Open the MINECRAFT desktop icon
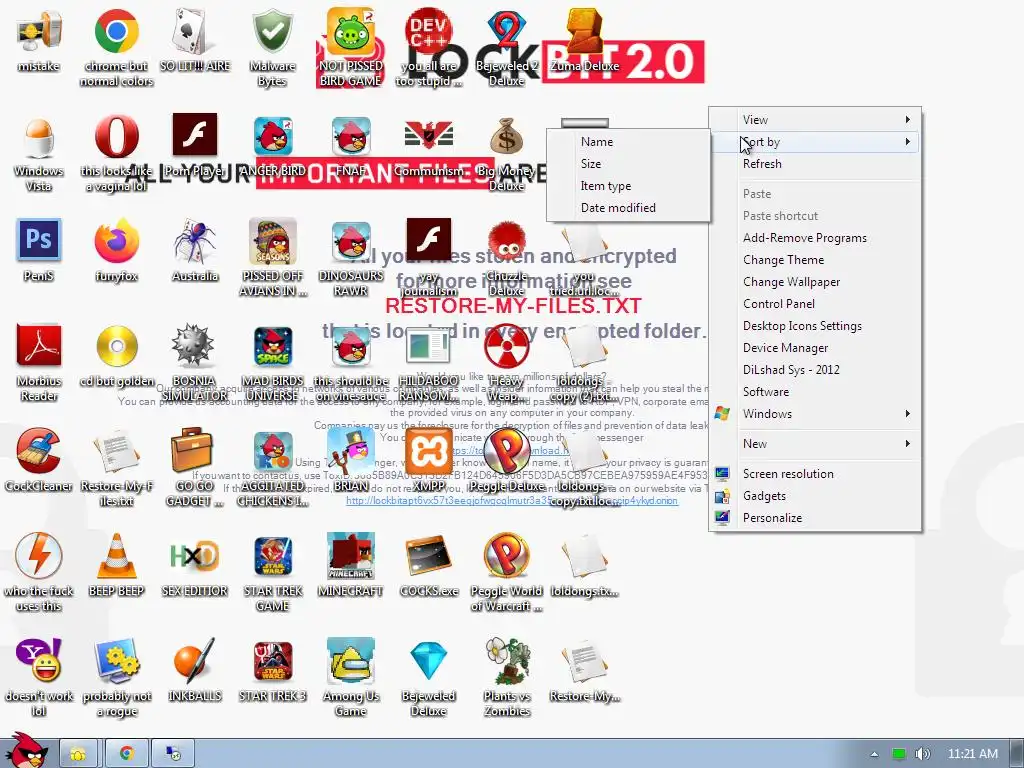Image resolution: width=1024 pixels, height=768 pixels. click(351, 566)
